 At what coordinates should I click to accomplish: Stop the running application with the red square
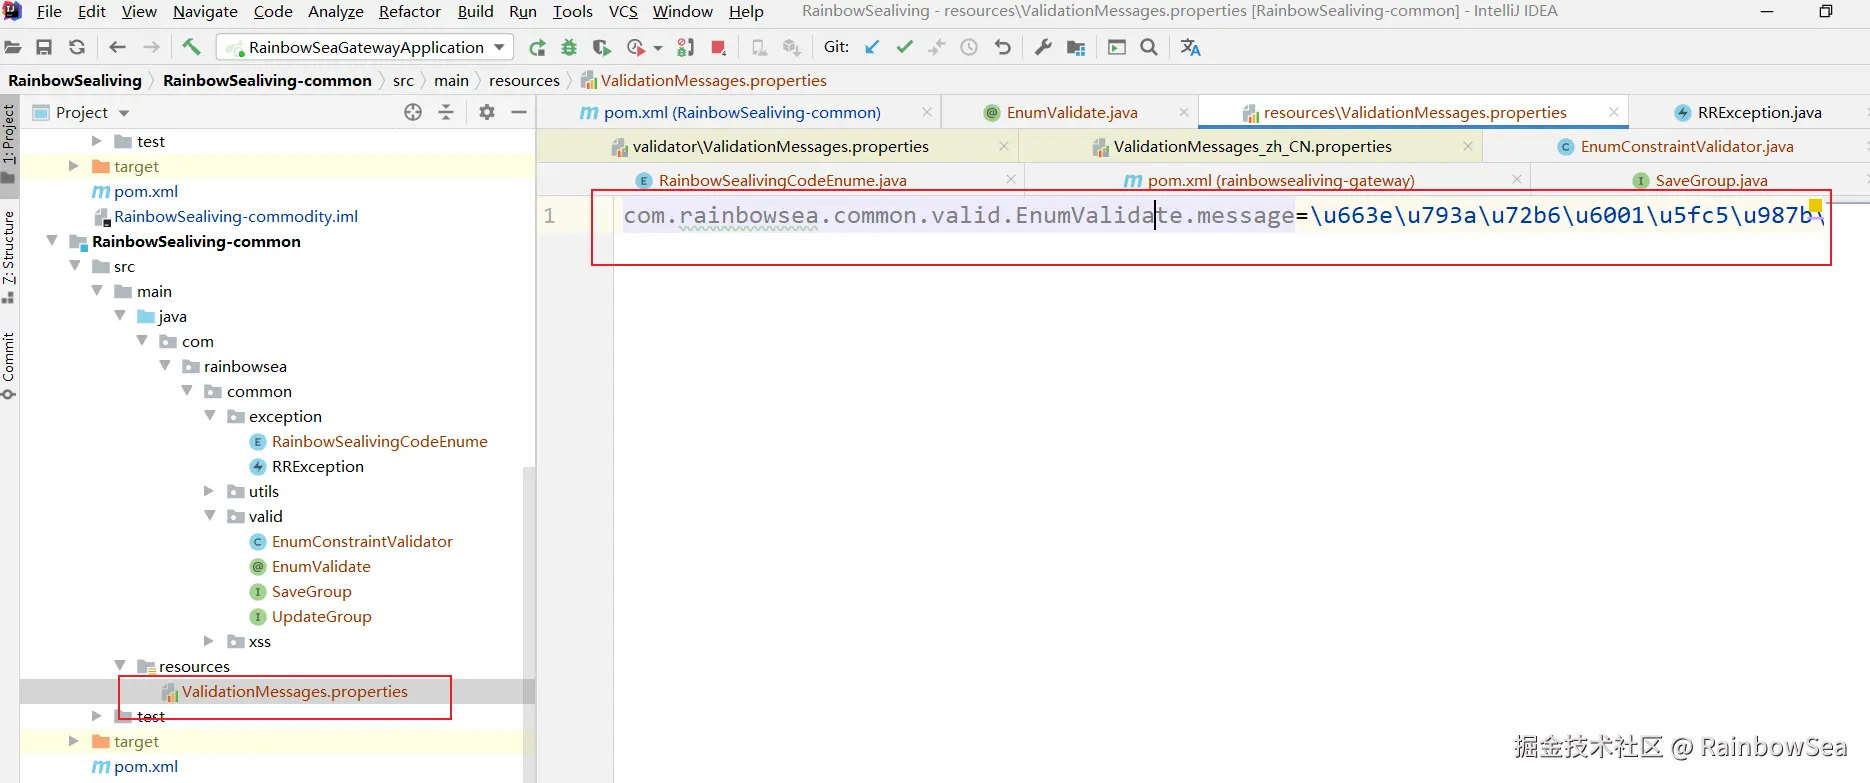tap(718, 47)
